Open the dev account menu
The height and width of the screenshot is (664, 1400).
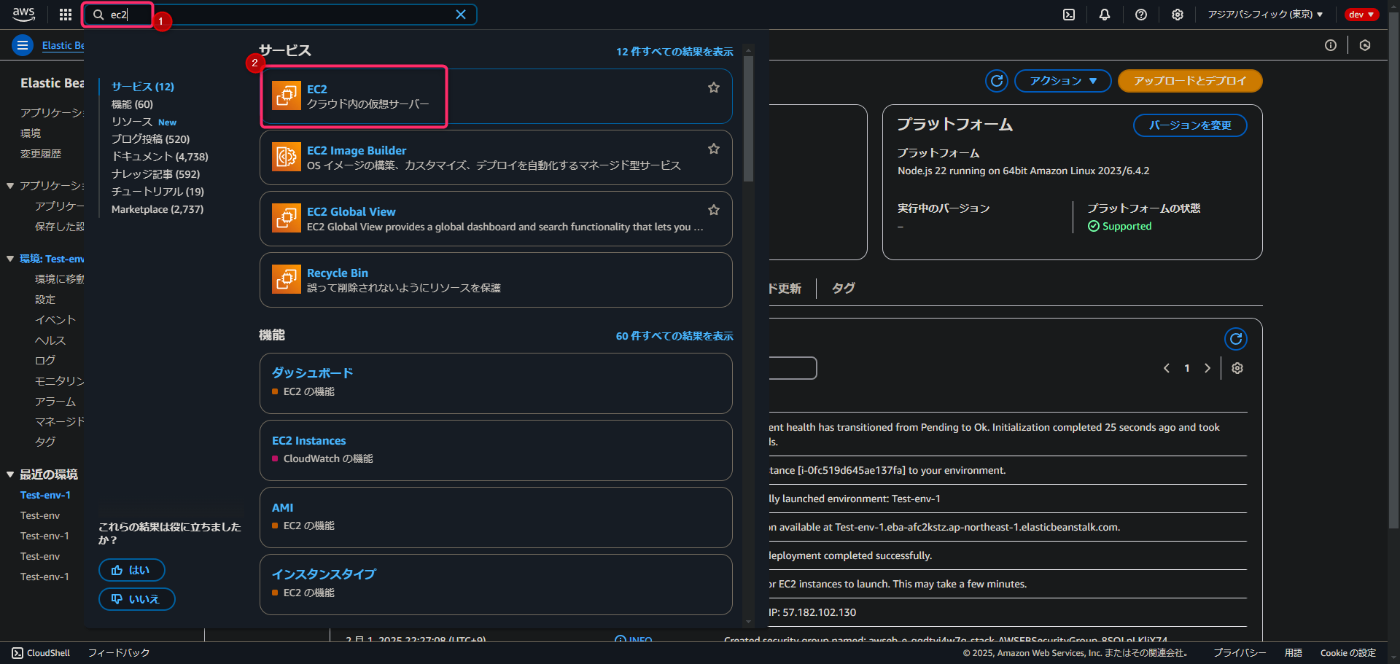1361,15
